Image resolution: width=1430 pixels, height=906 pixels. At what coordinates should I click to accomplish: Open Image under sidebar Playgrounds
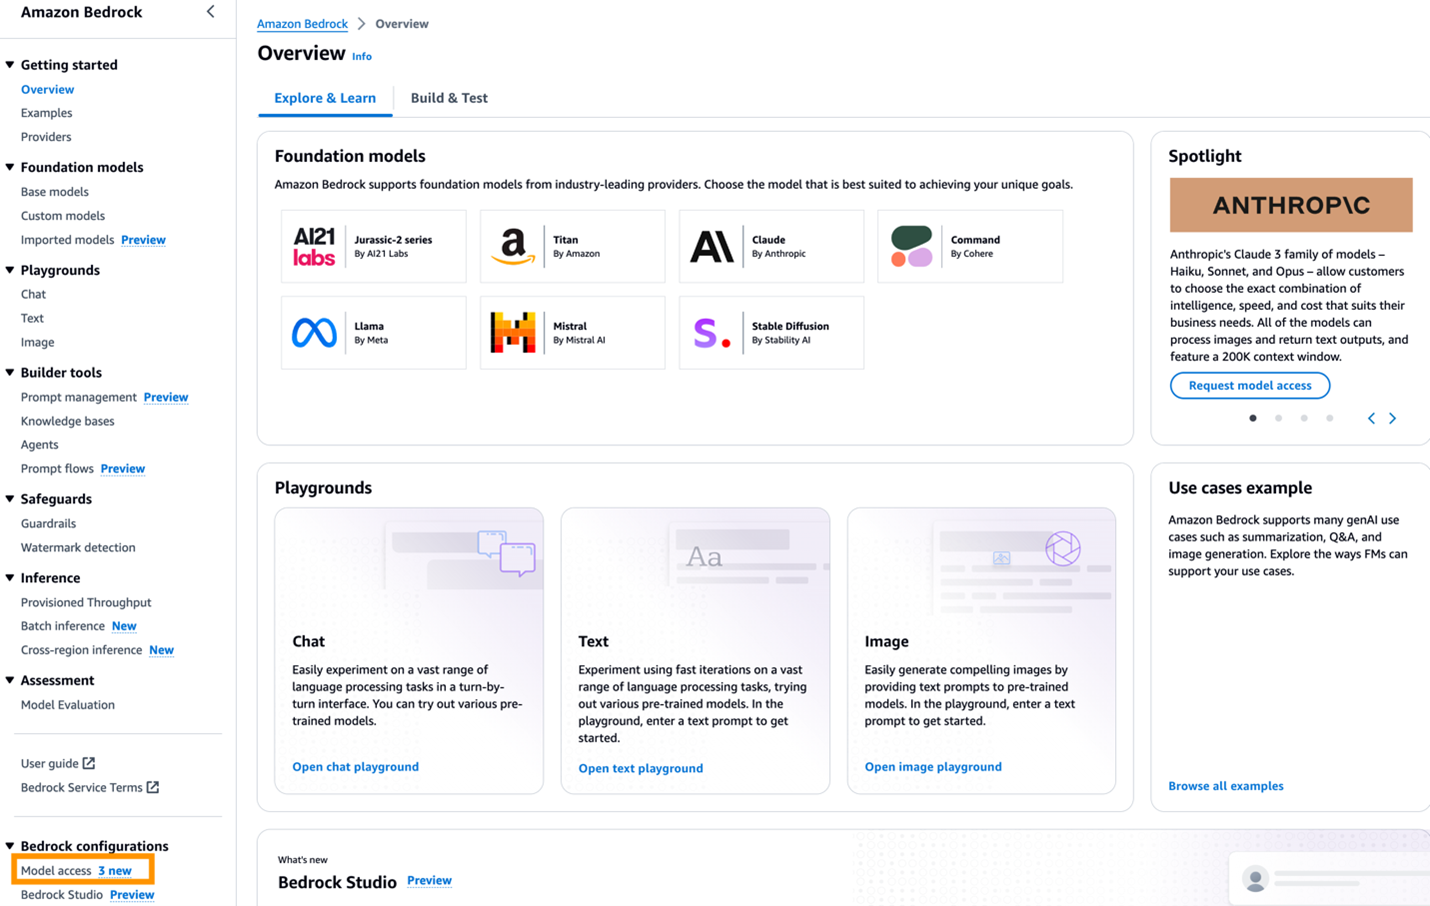click(38, 342)
